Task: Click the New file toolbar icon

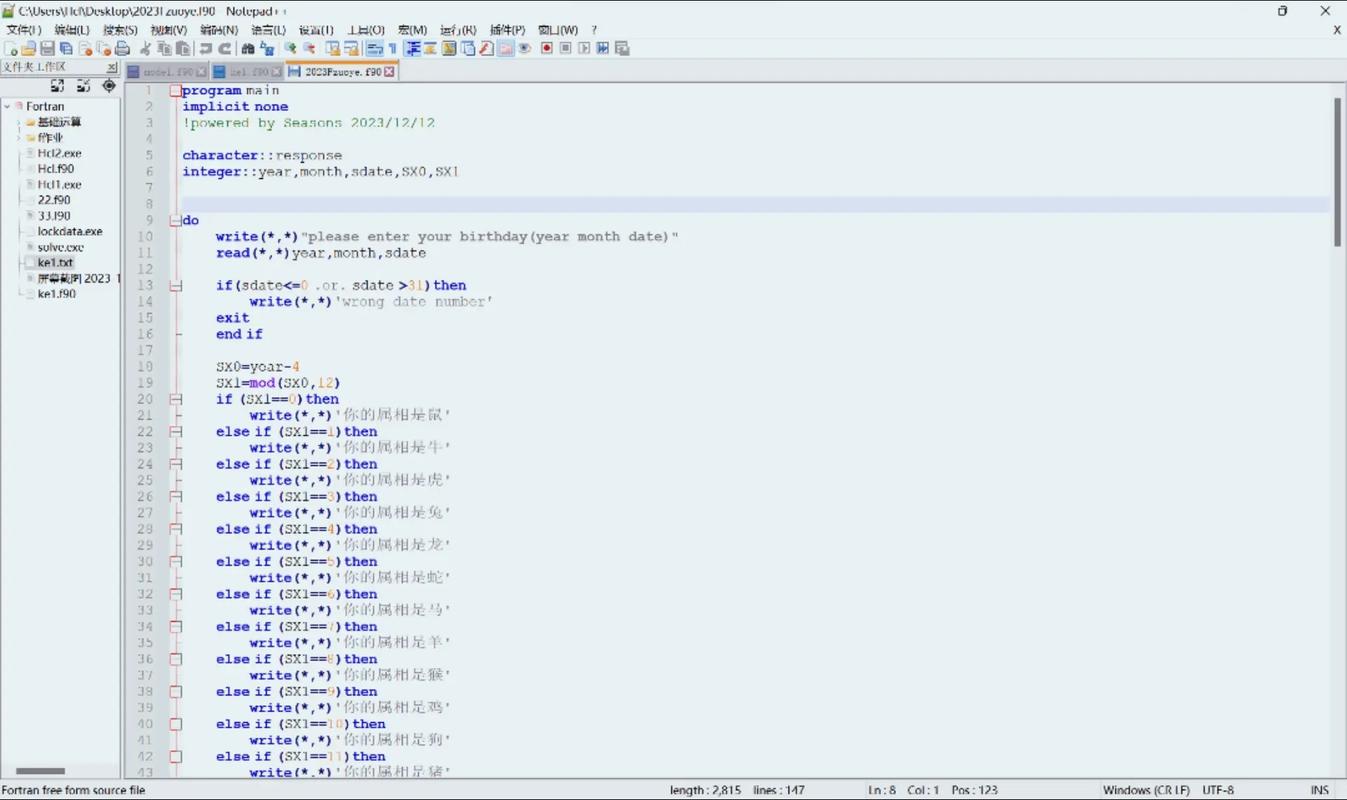Action: click(10, 48)
